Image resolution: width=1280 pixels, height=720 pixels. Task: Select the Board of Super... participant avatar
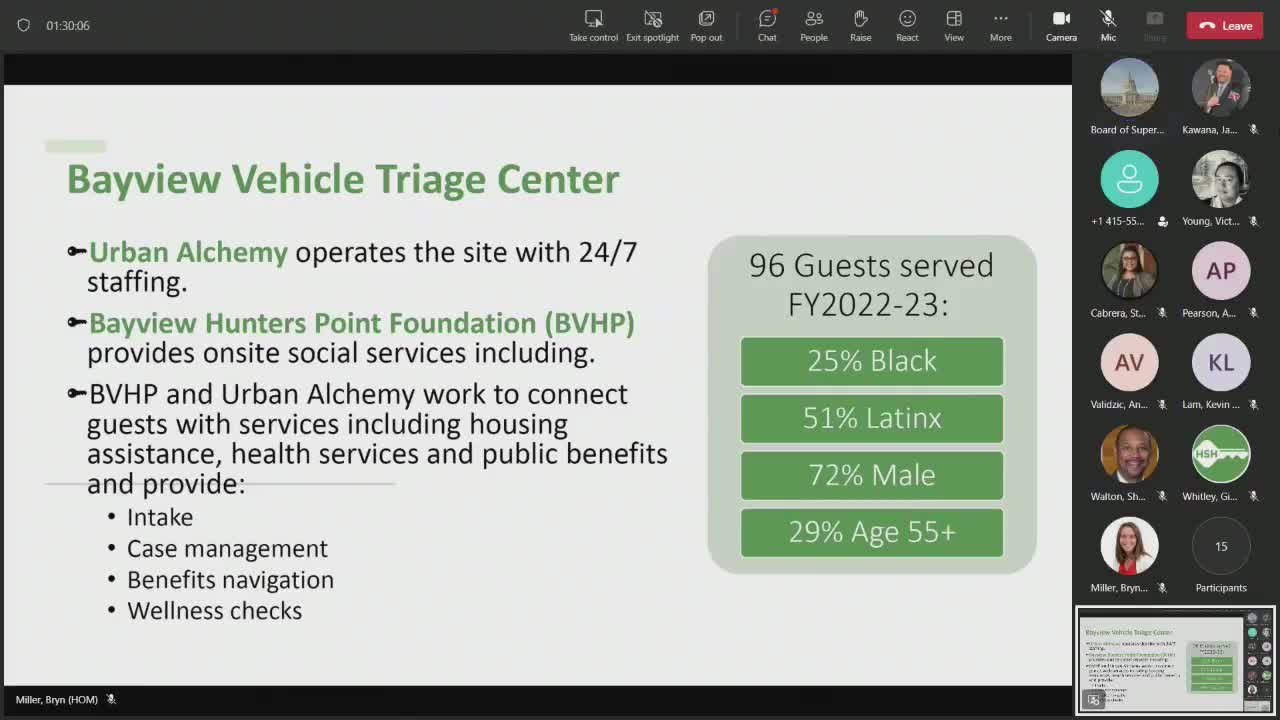coord(1129,86)
